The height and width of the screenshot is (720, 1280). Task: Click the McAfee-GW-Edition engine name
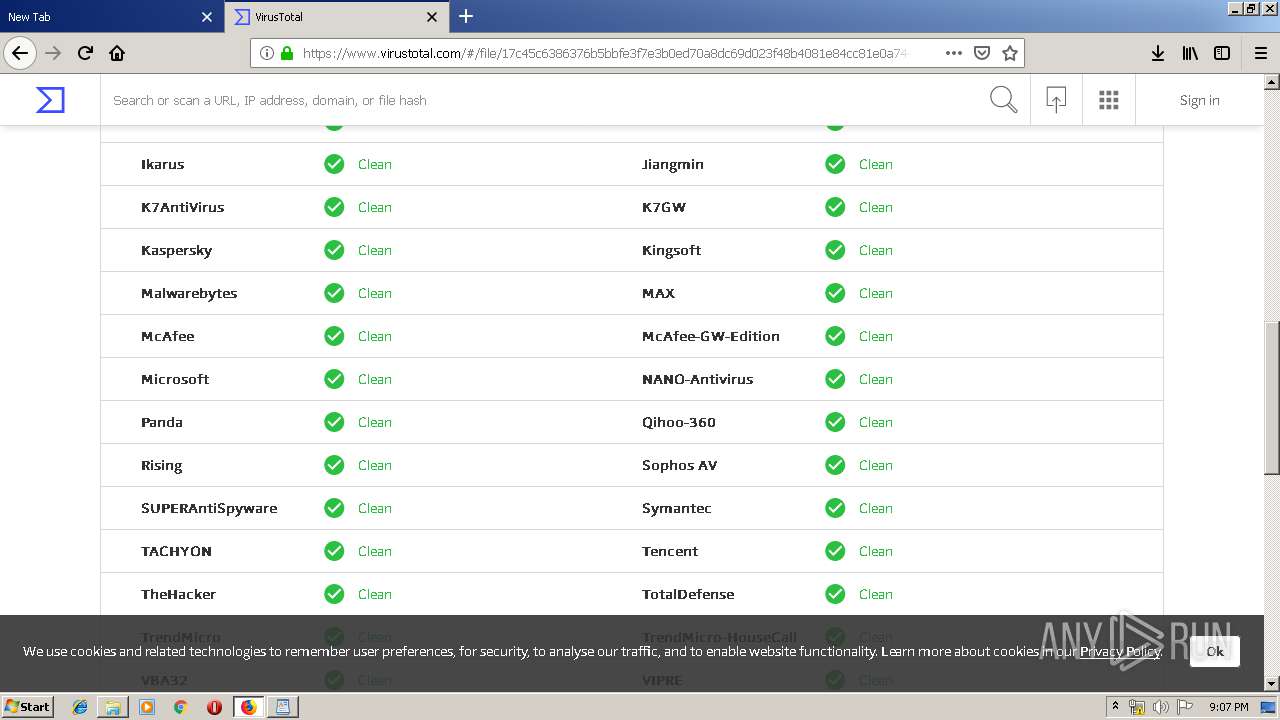coord(710,336)
